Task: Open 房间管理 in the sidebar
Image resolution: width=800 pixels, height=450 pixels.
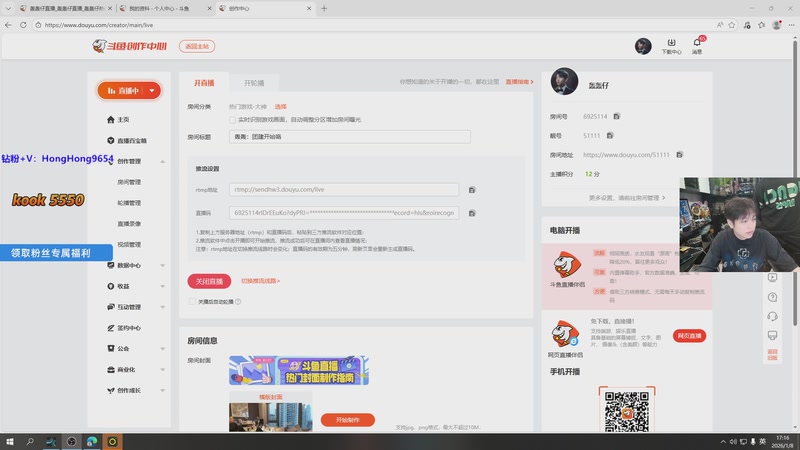Action: (129, 182)
